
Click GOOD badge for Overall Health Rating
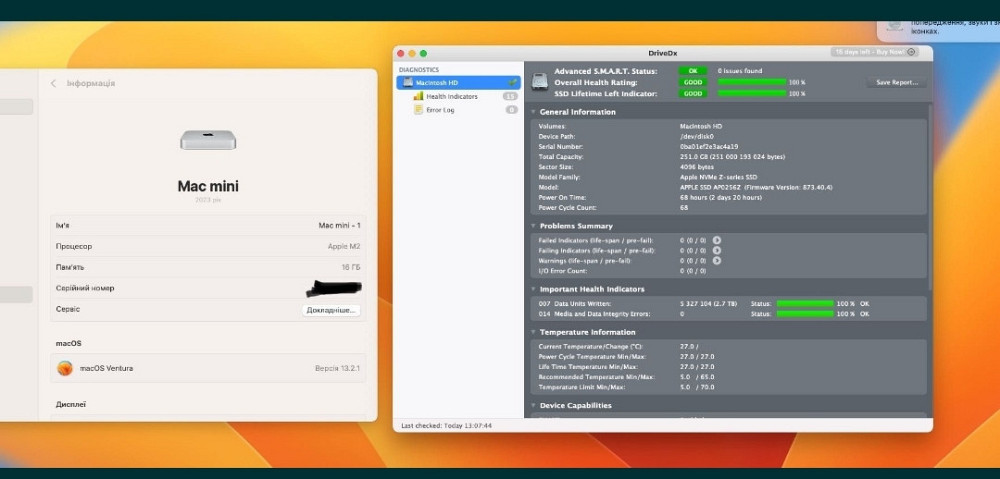coord(693,82)
